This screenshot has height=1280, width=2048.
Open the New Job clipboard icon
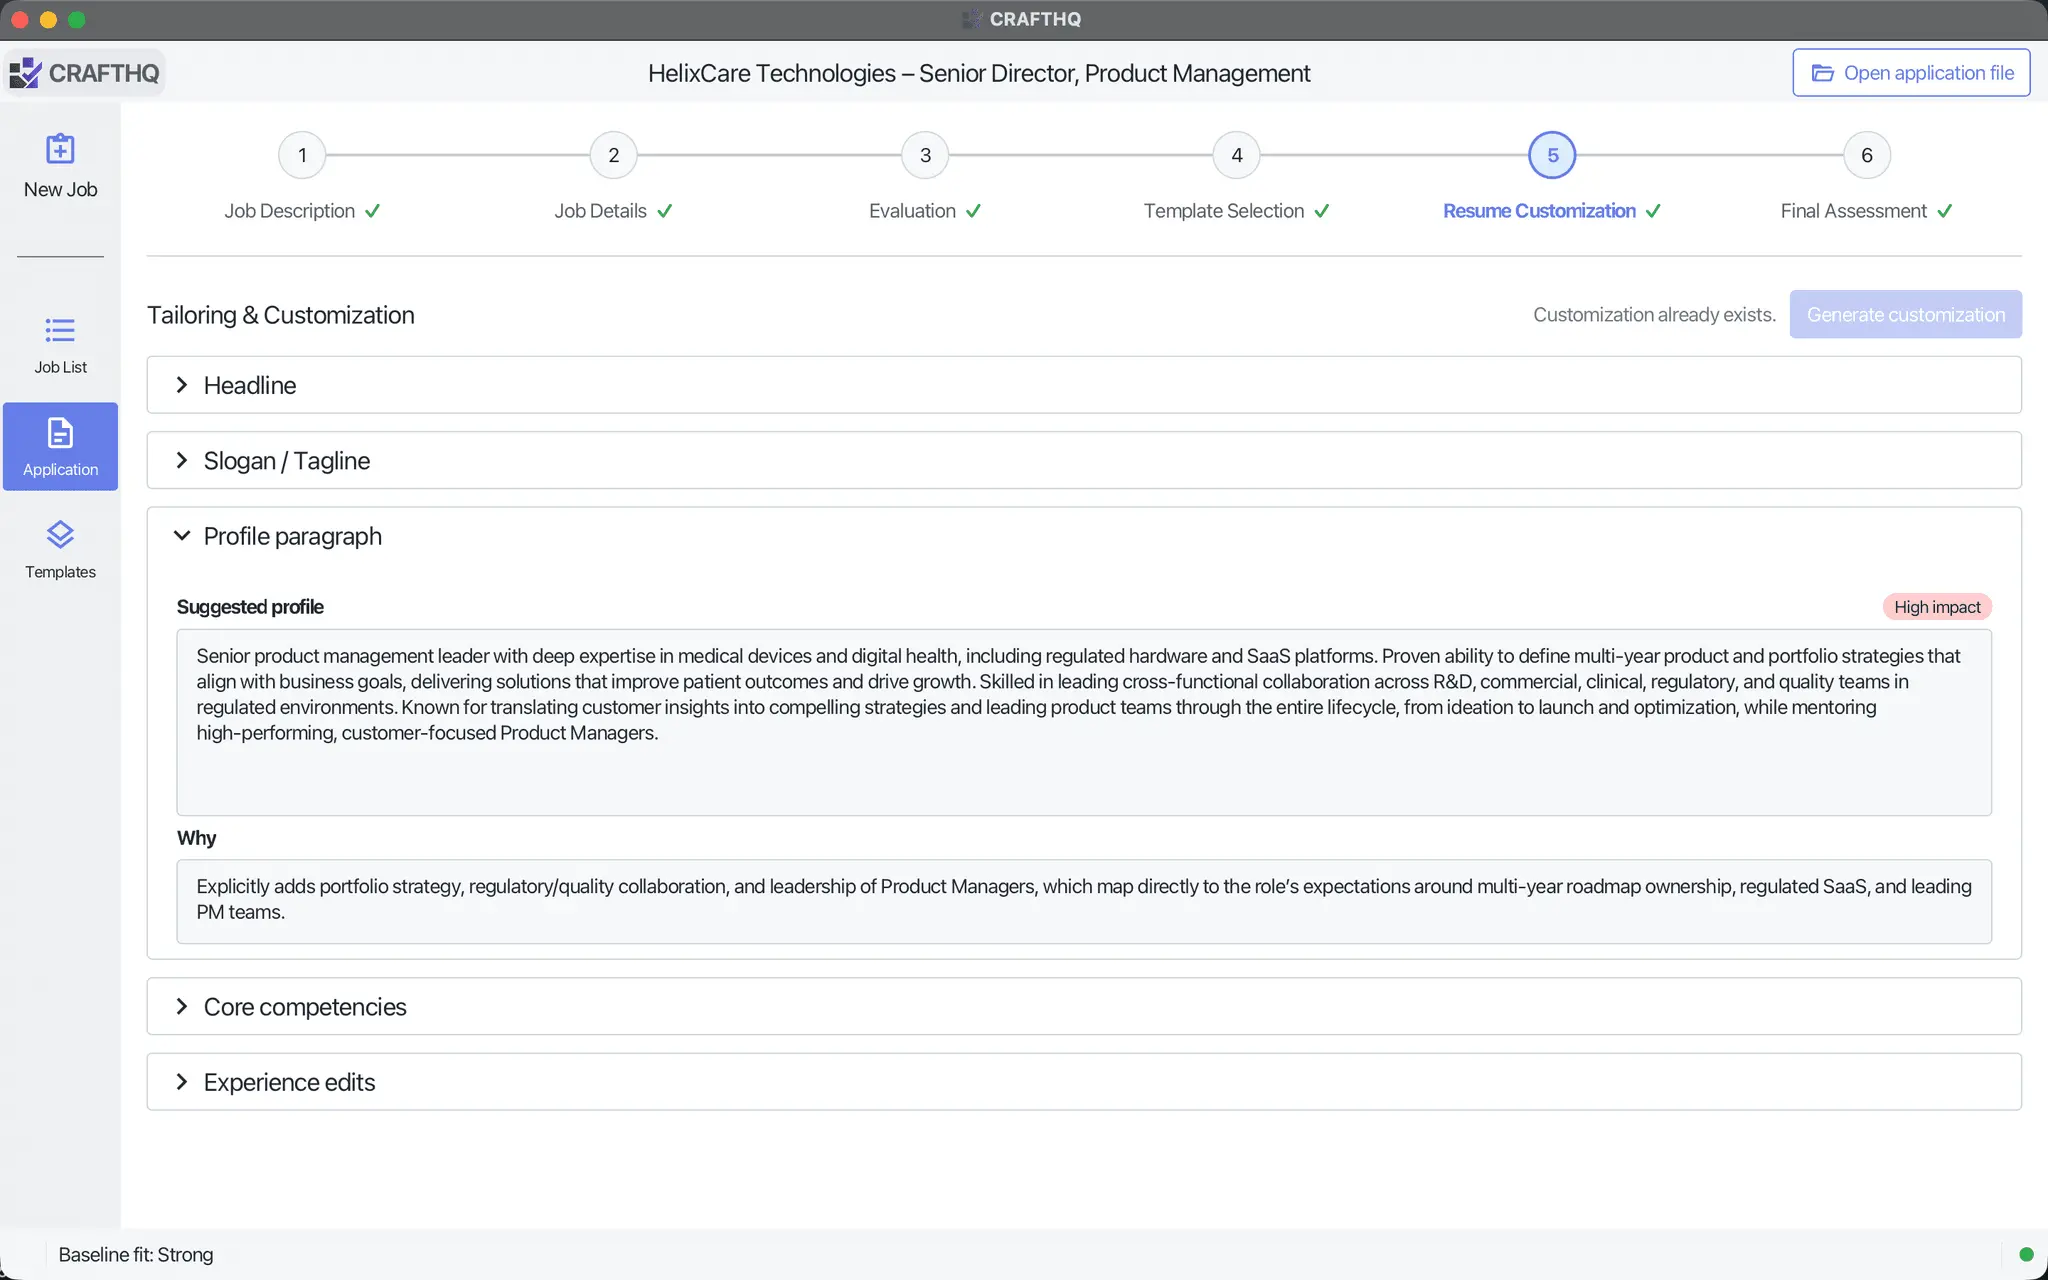pyautogui.click(x=60, y=149)
